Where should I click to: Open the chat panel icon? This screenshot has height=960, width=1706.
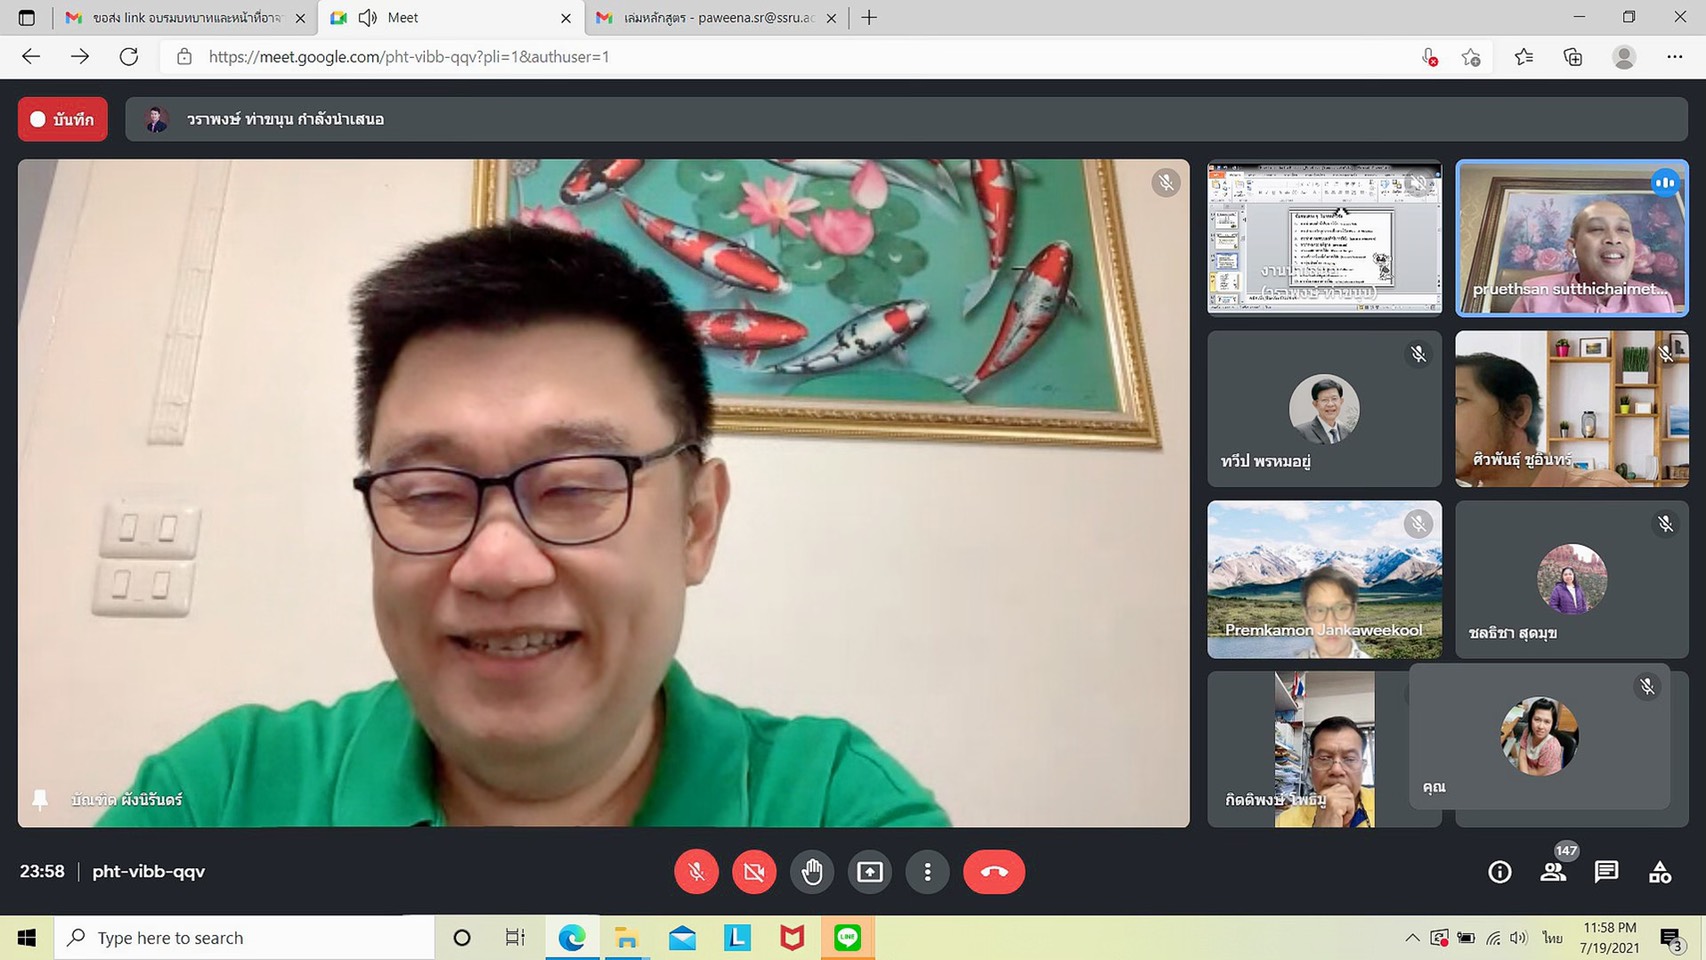[1606, 872]
